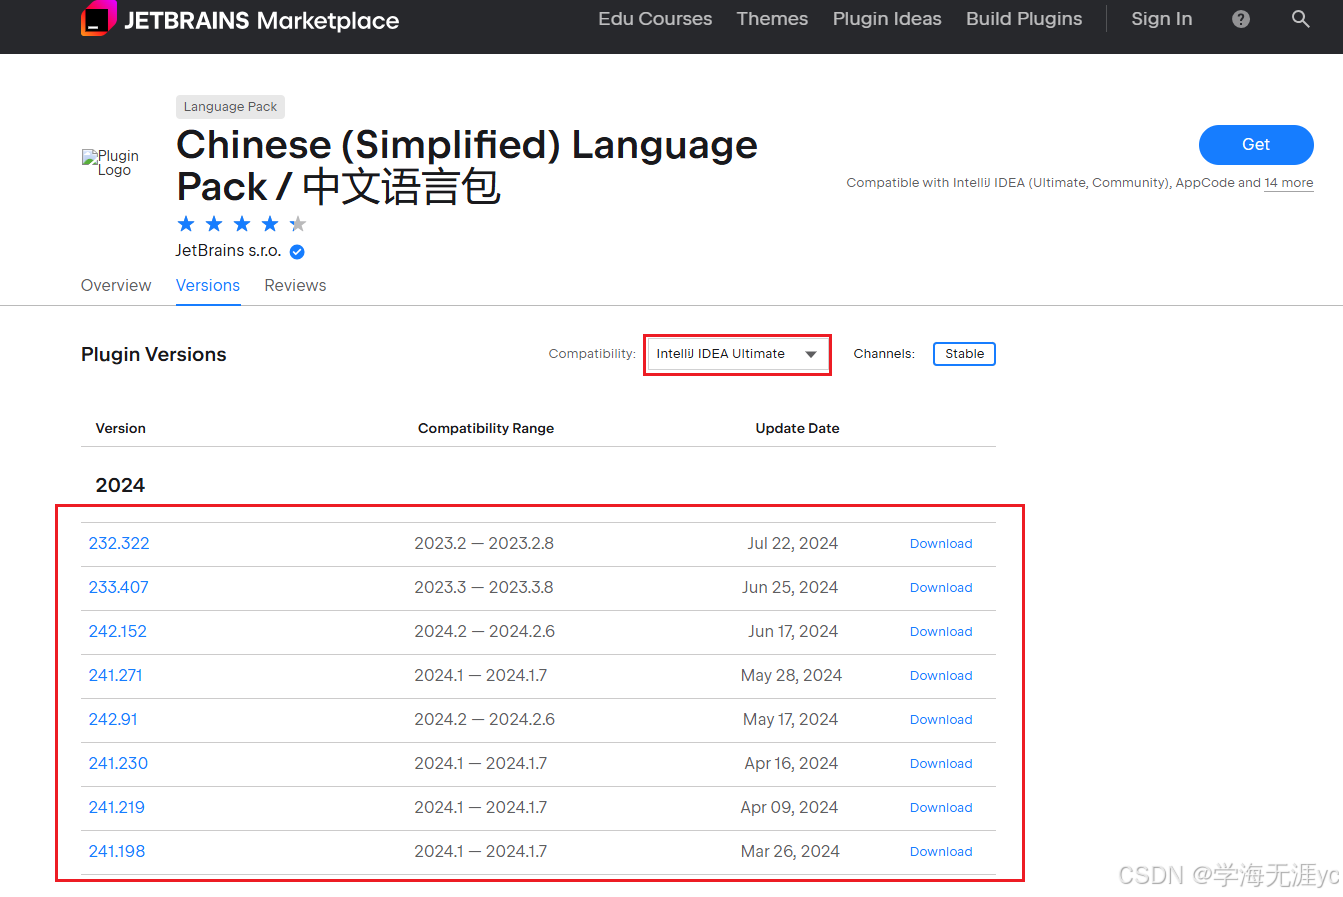Image resolution: width=1343 pixels, height=897 pixels.
Task: Click the blue Get button
Action: coord(1256,145)
